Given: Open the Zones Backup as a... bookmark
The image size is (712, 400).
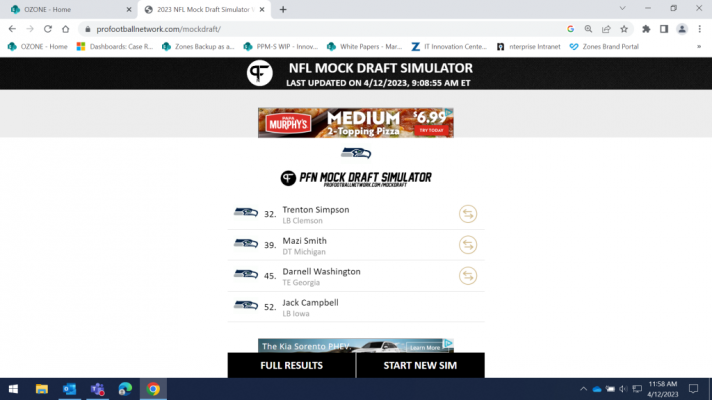Looking at the screenshot, I should pyautogui.click(x=198, y=46).
